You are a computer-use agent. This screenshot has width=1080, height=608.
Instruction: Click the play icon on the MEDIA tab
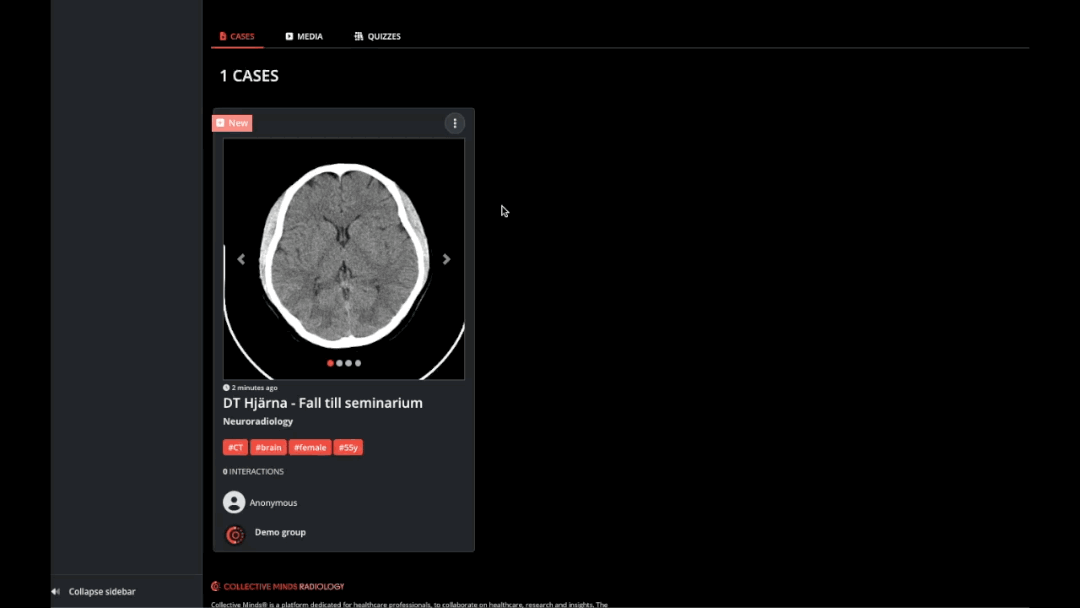(288, 36)
